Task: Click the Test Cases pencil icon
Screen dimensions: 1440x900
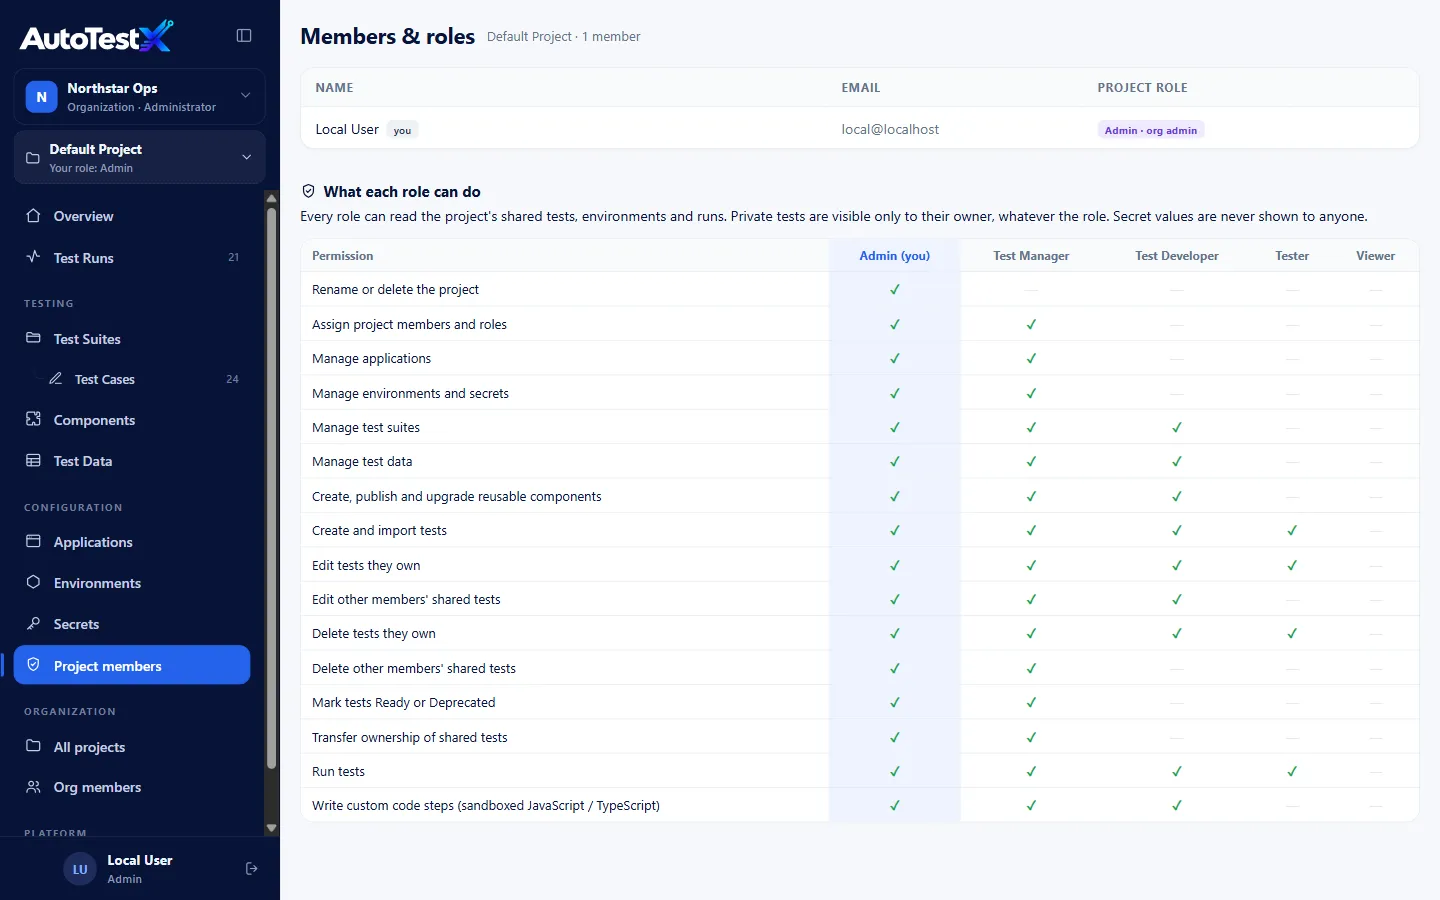Action: click(56, 379)
